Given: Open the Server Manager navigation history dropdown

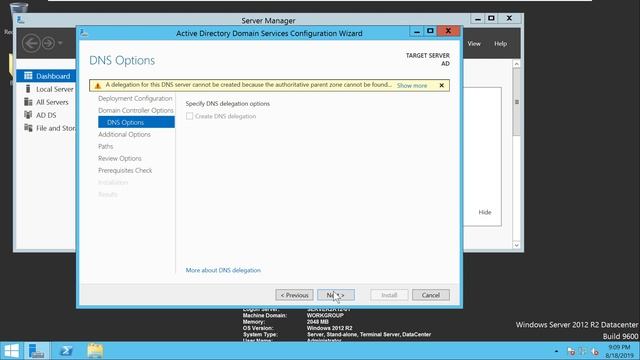Looking at the screenshot, I should point(60,43).
